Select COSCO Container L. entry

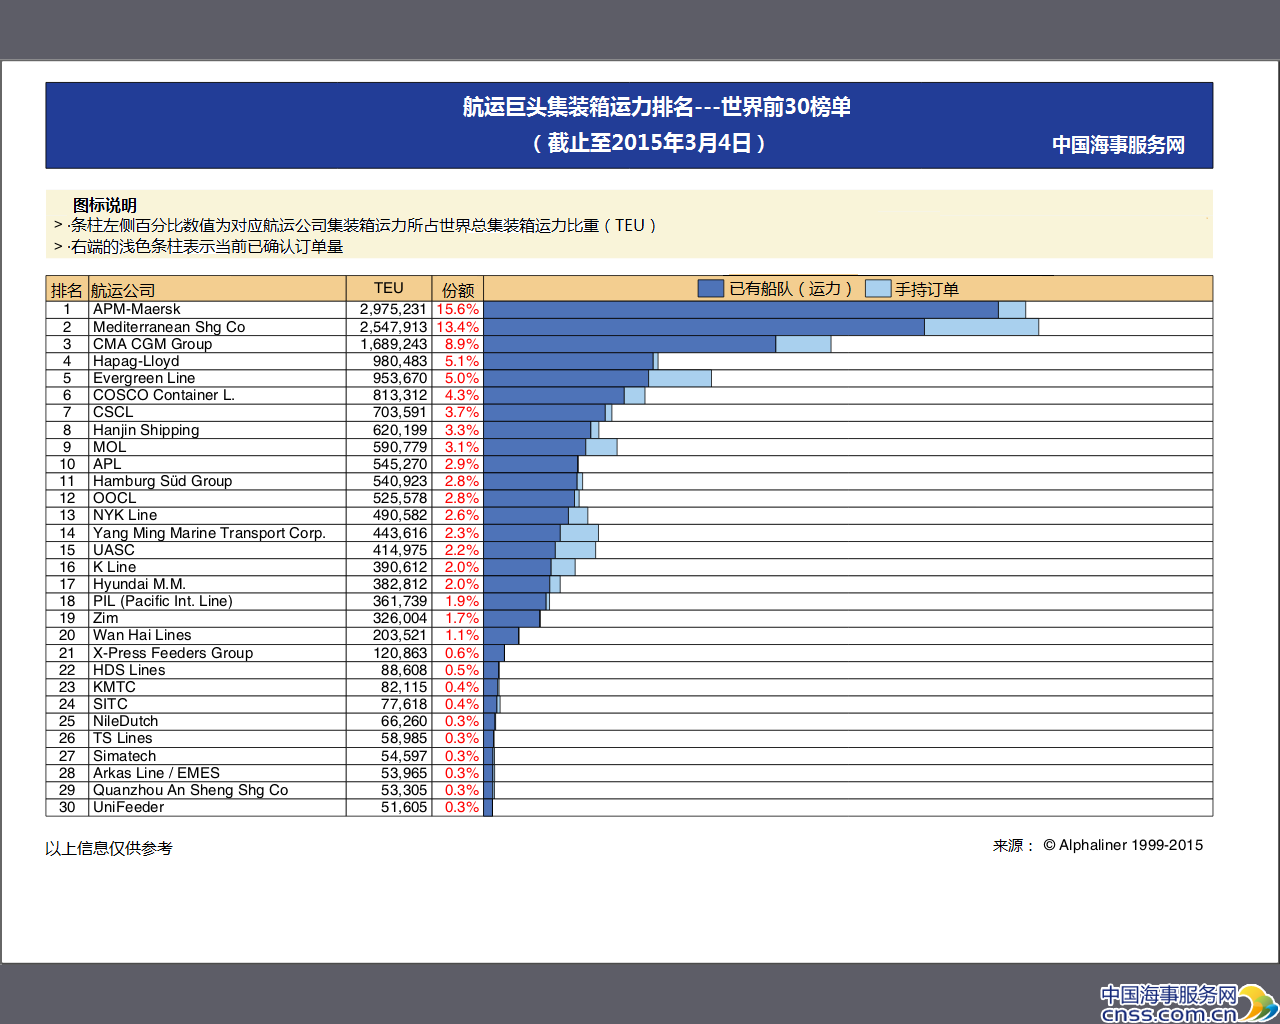pos(164,395)
